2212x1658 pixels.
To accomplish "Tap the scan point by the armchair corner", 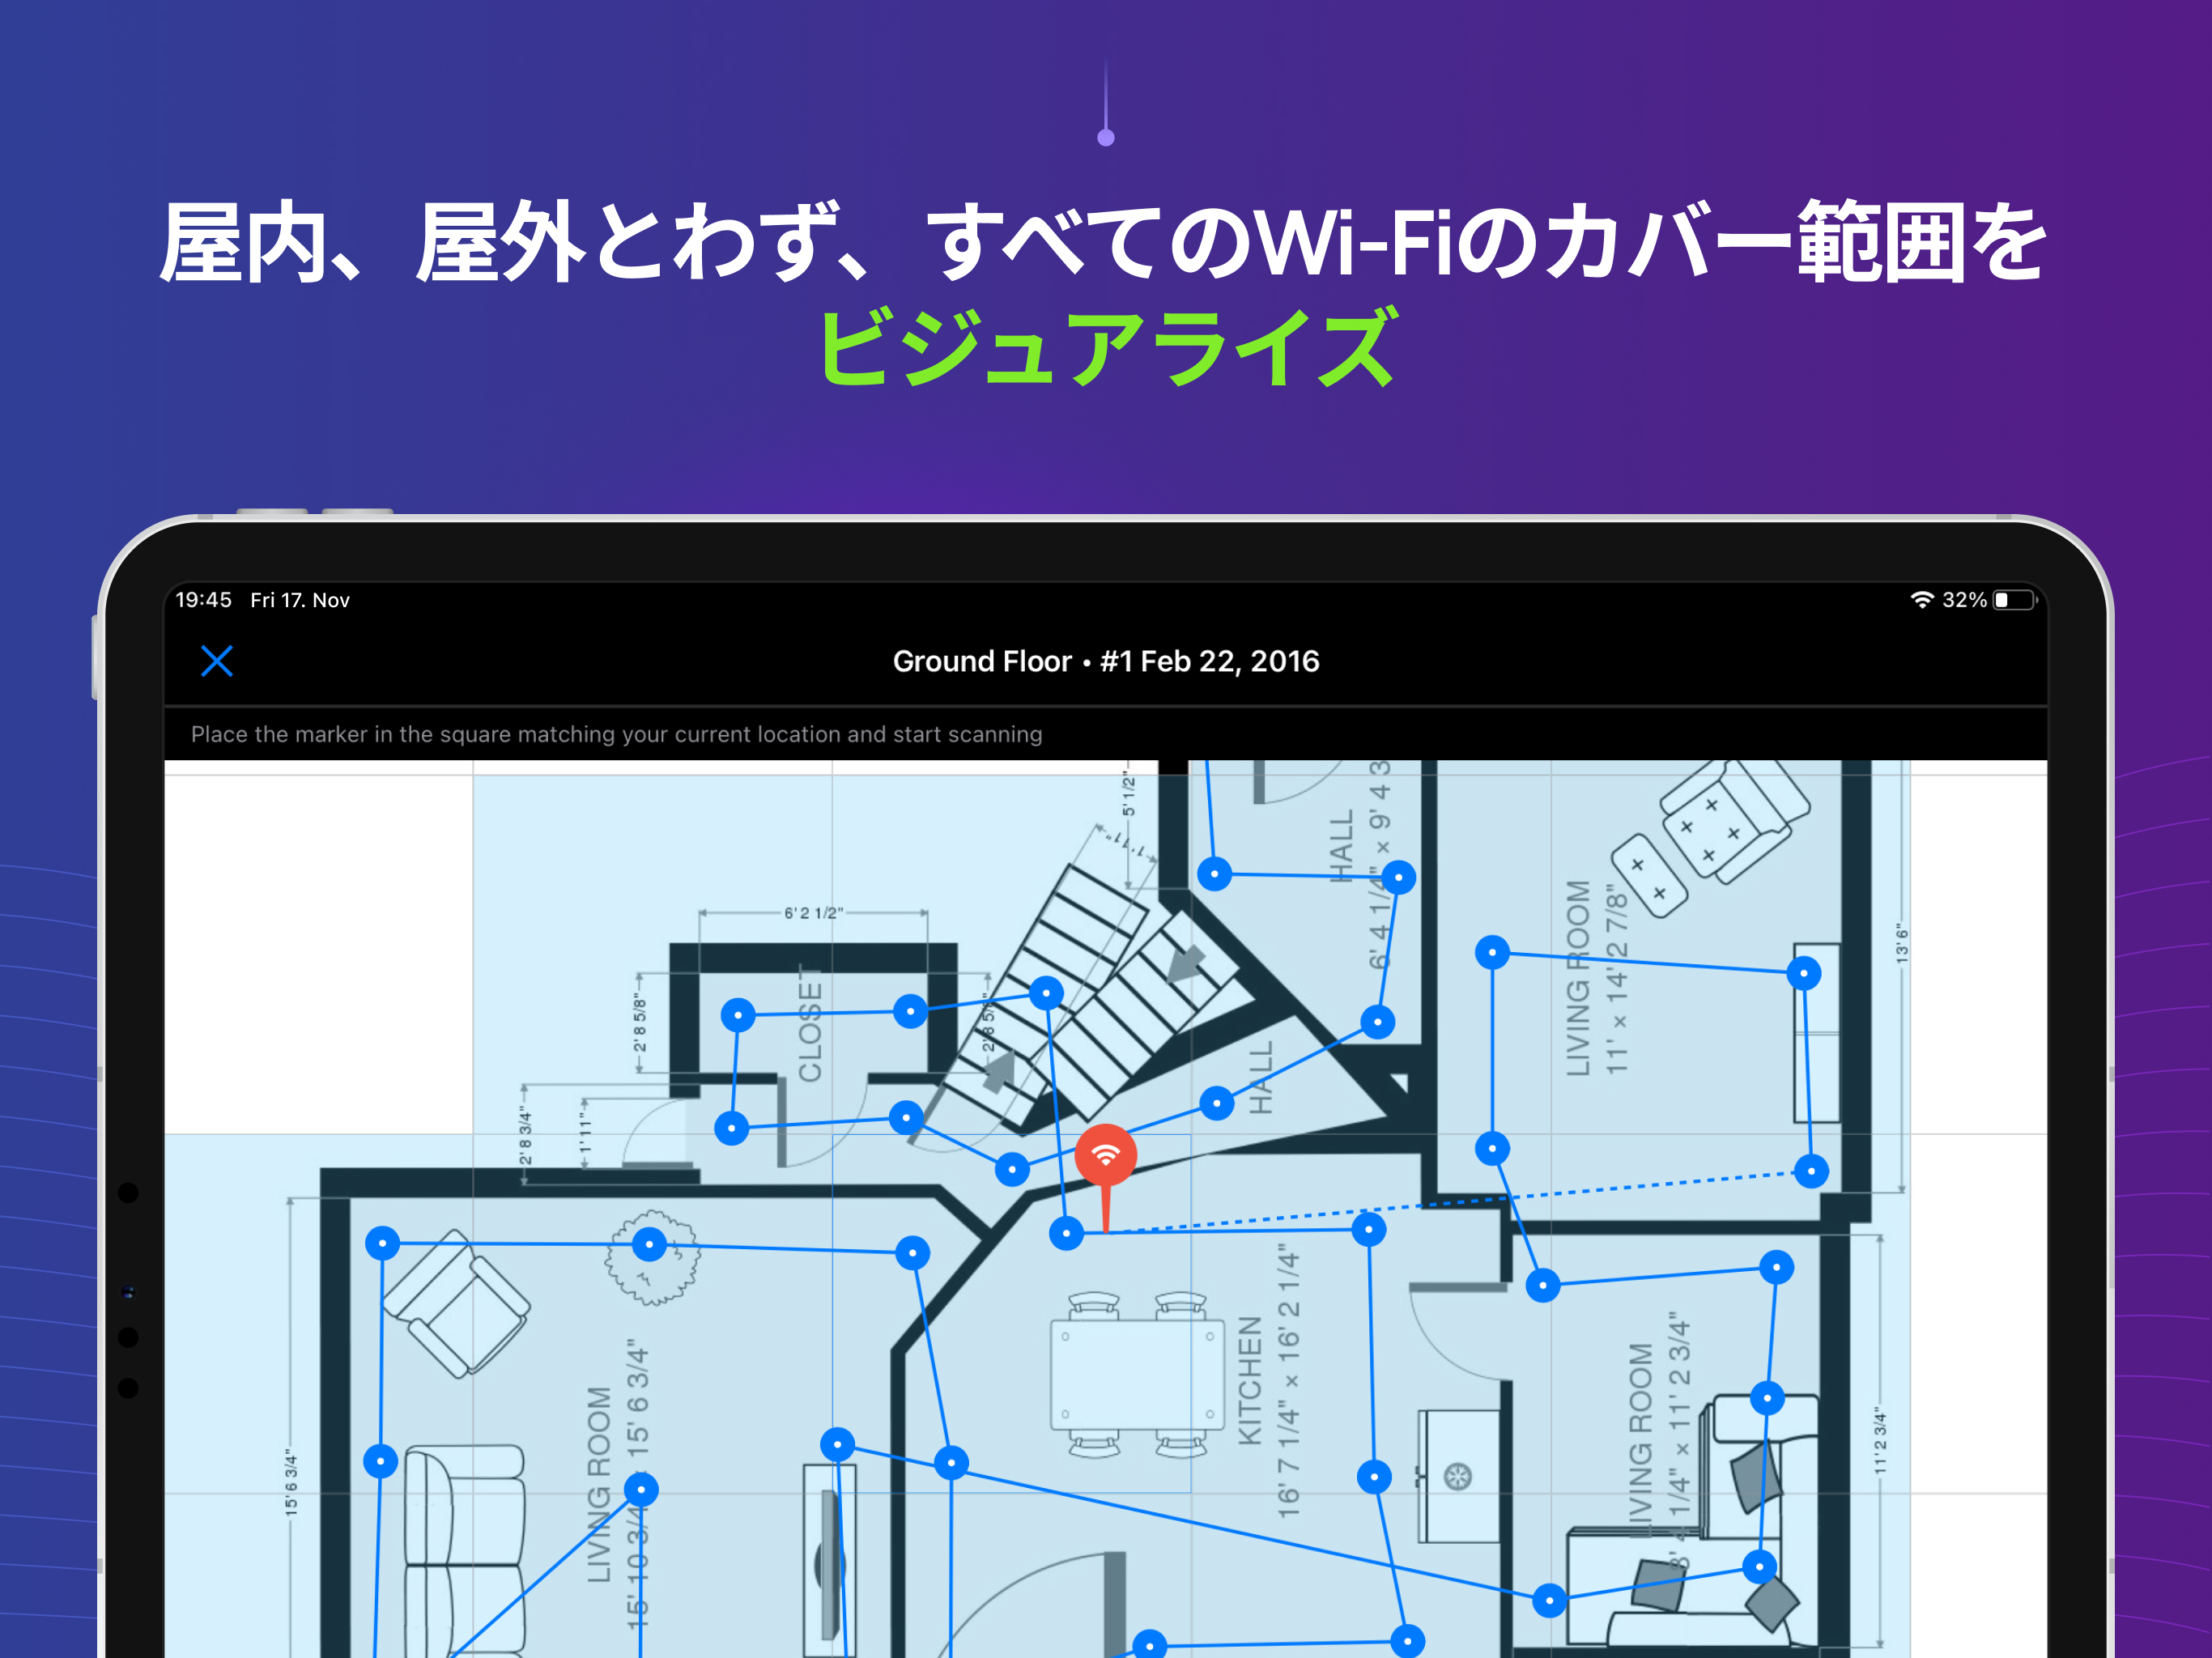I will coord(383,1243).
